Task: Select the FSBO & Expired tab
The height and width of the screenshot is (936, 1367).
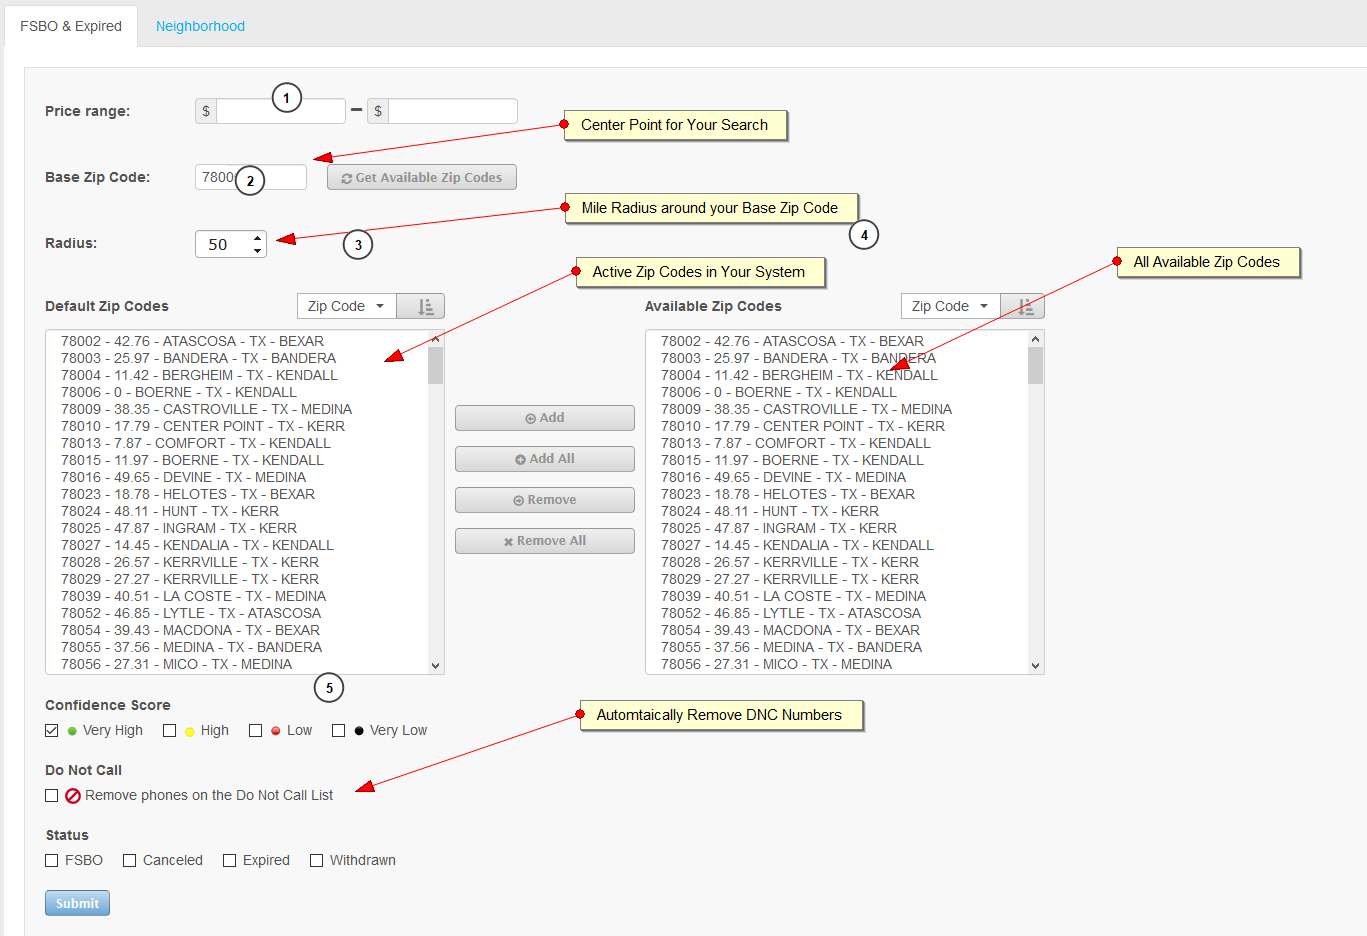Action: pyautogui.click(x=71, y=26)
